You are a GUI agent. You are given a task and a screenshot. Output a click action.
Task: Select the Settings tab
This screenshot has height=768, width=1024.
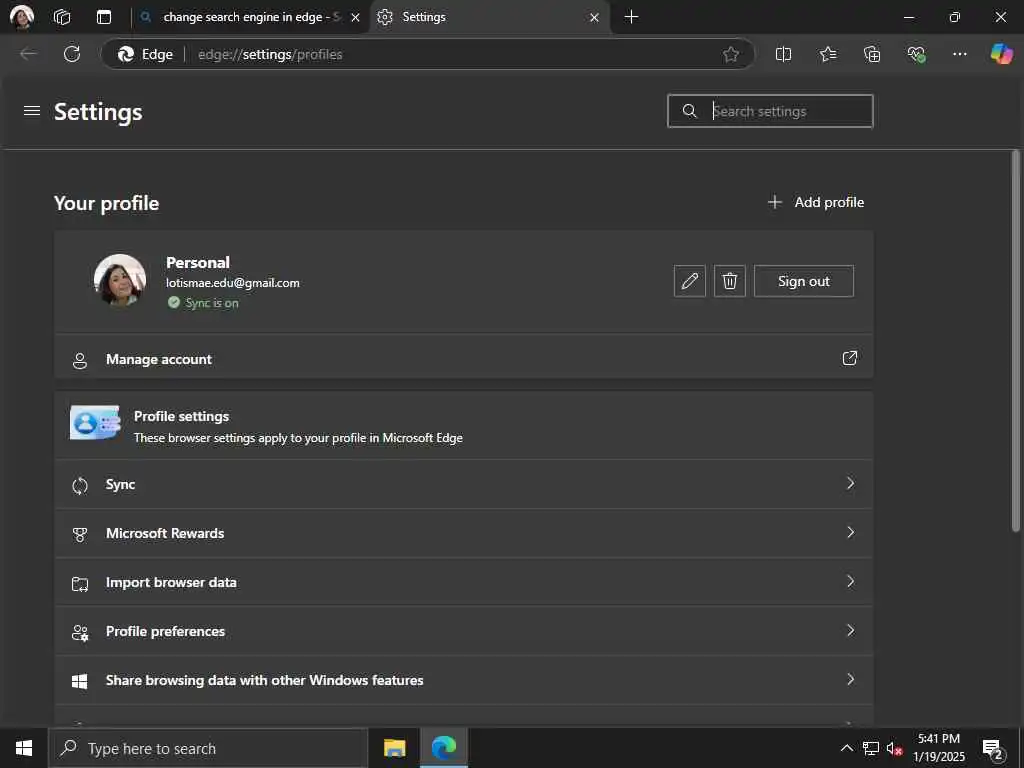pos(490,17)
